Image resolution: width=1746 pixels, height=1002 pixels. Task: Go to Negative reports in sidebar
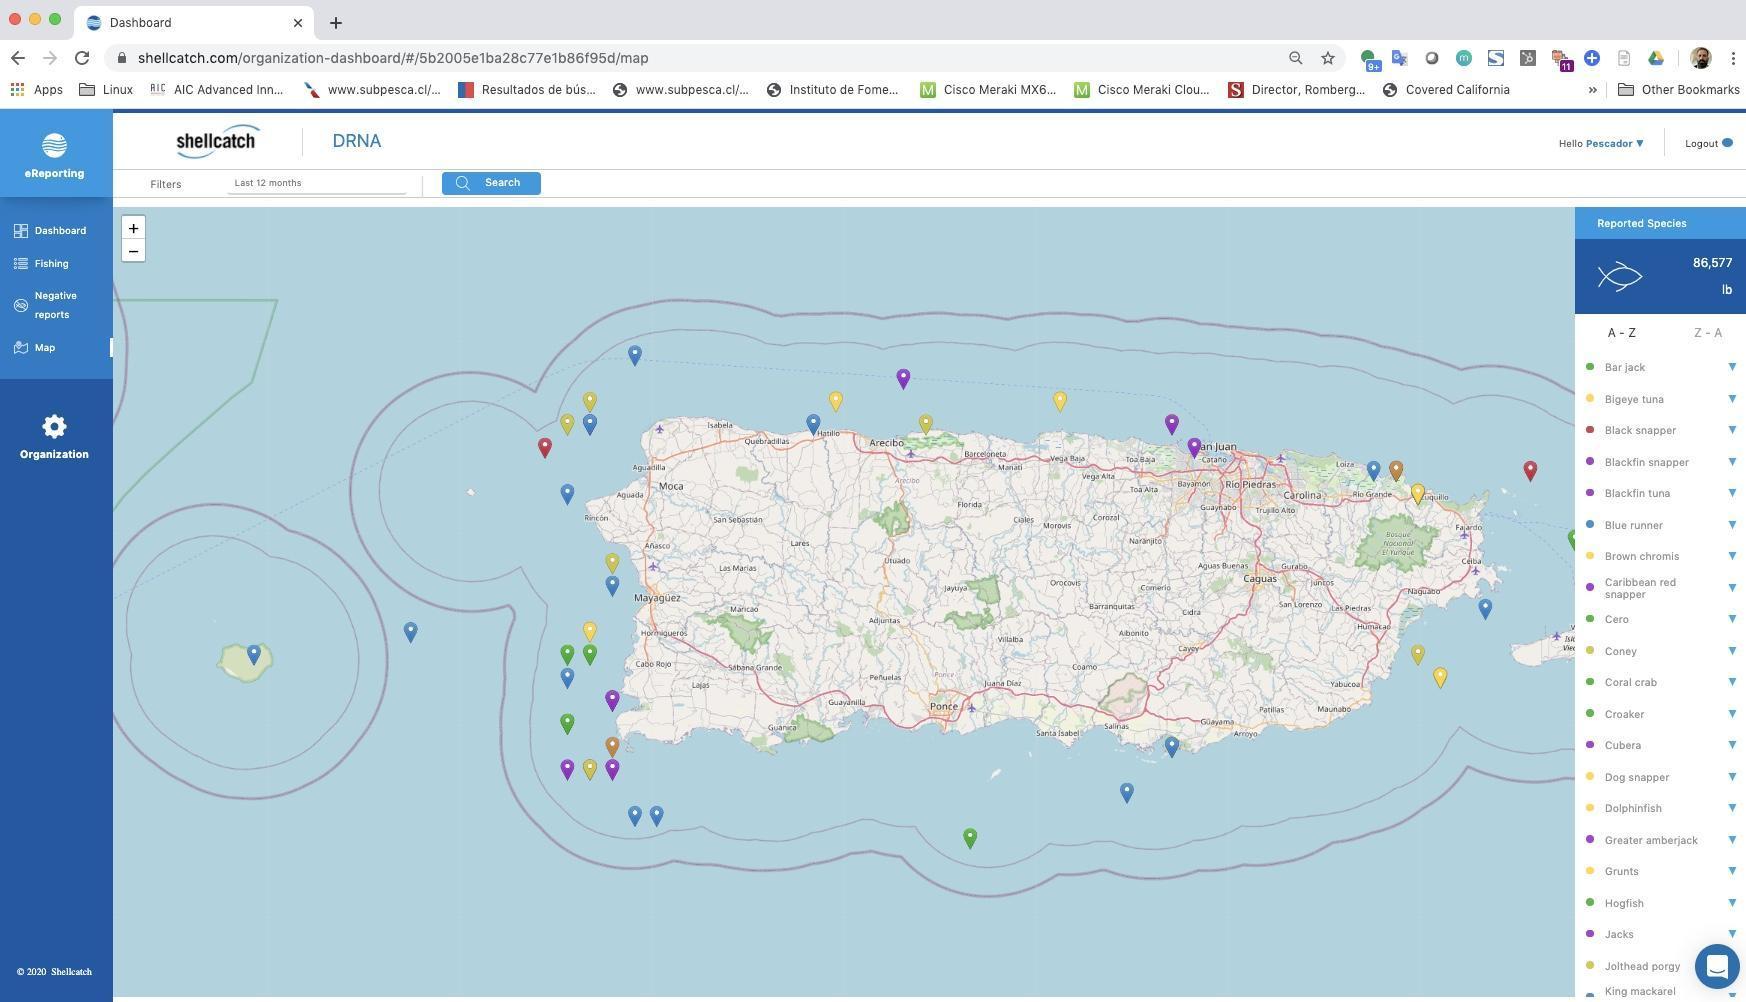point(55,305)
